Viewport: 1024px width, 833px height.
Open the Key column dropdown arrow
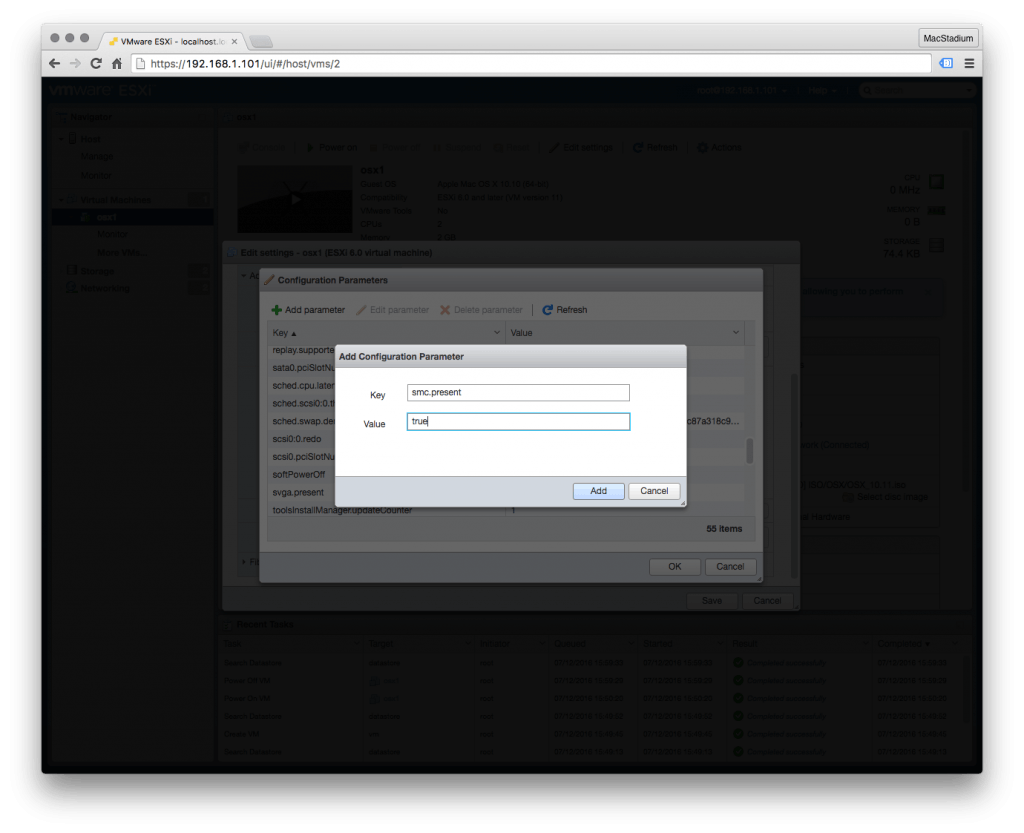click(x=496, y=333)
